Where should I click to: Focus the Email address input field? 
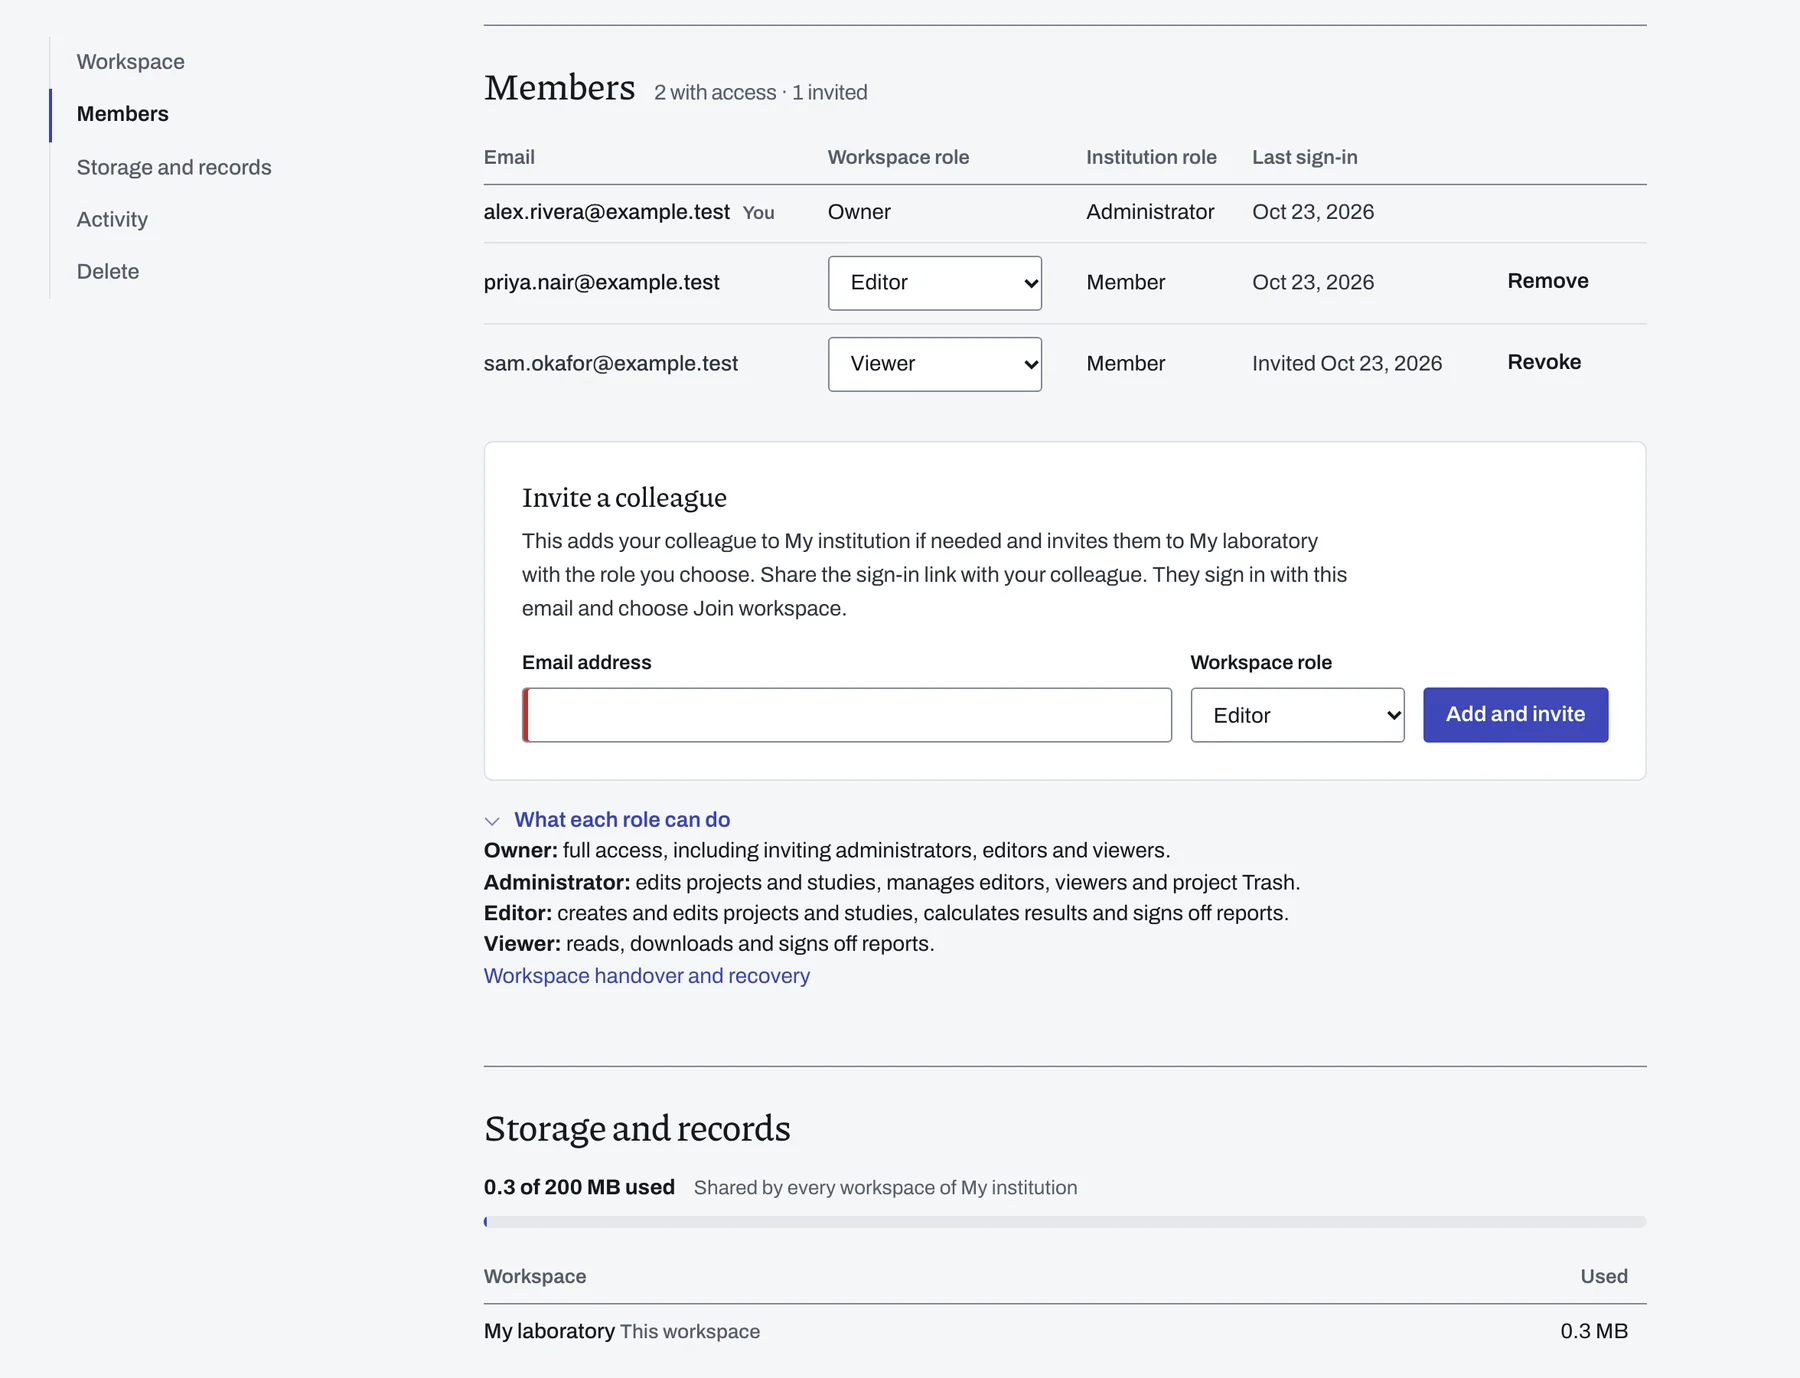[x=847, y=715]
